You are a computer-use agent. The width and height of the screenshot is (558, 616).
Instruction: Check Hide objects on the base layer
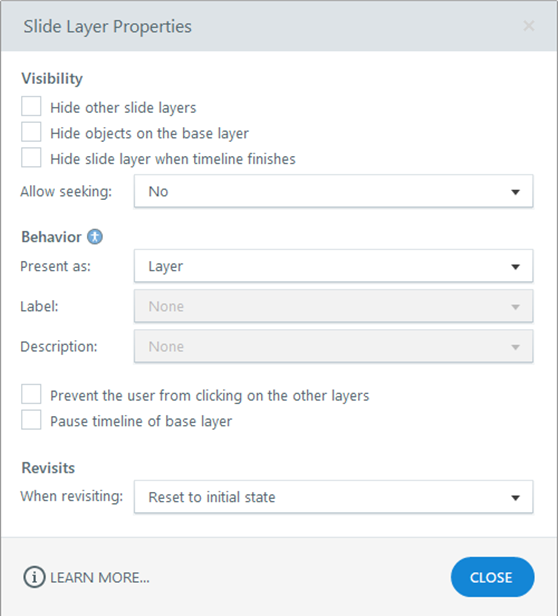tap(31, 132)
